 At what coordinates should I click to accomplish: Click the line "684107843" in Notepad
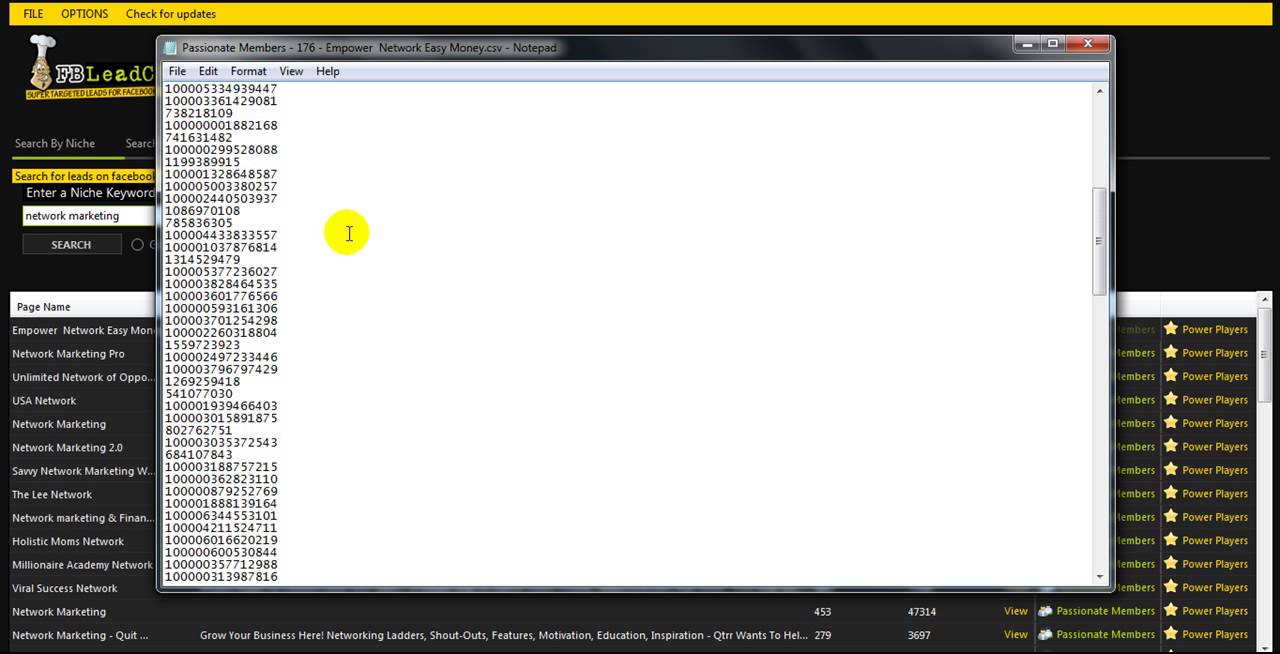[198, 455]
